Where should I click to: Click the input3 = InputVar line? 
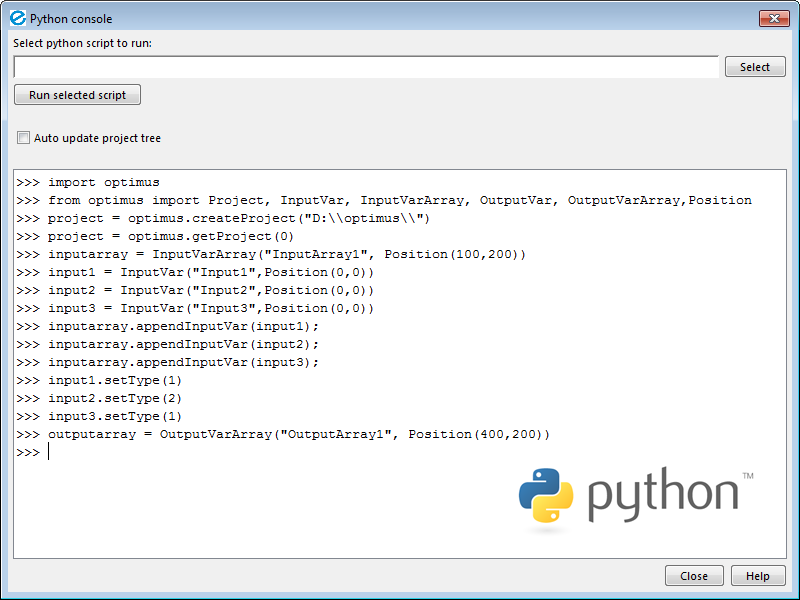[x=195, y=309]
